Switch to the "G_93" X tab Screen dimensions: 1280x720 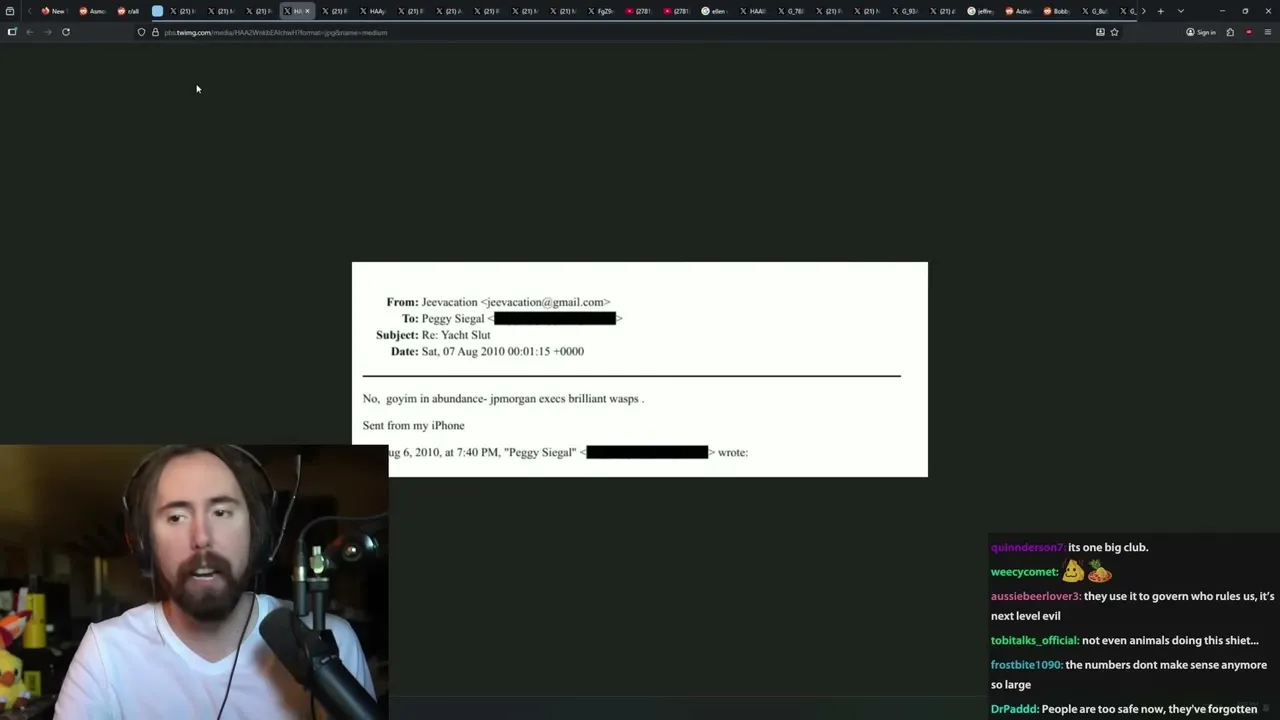(903, 11)
